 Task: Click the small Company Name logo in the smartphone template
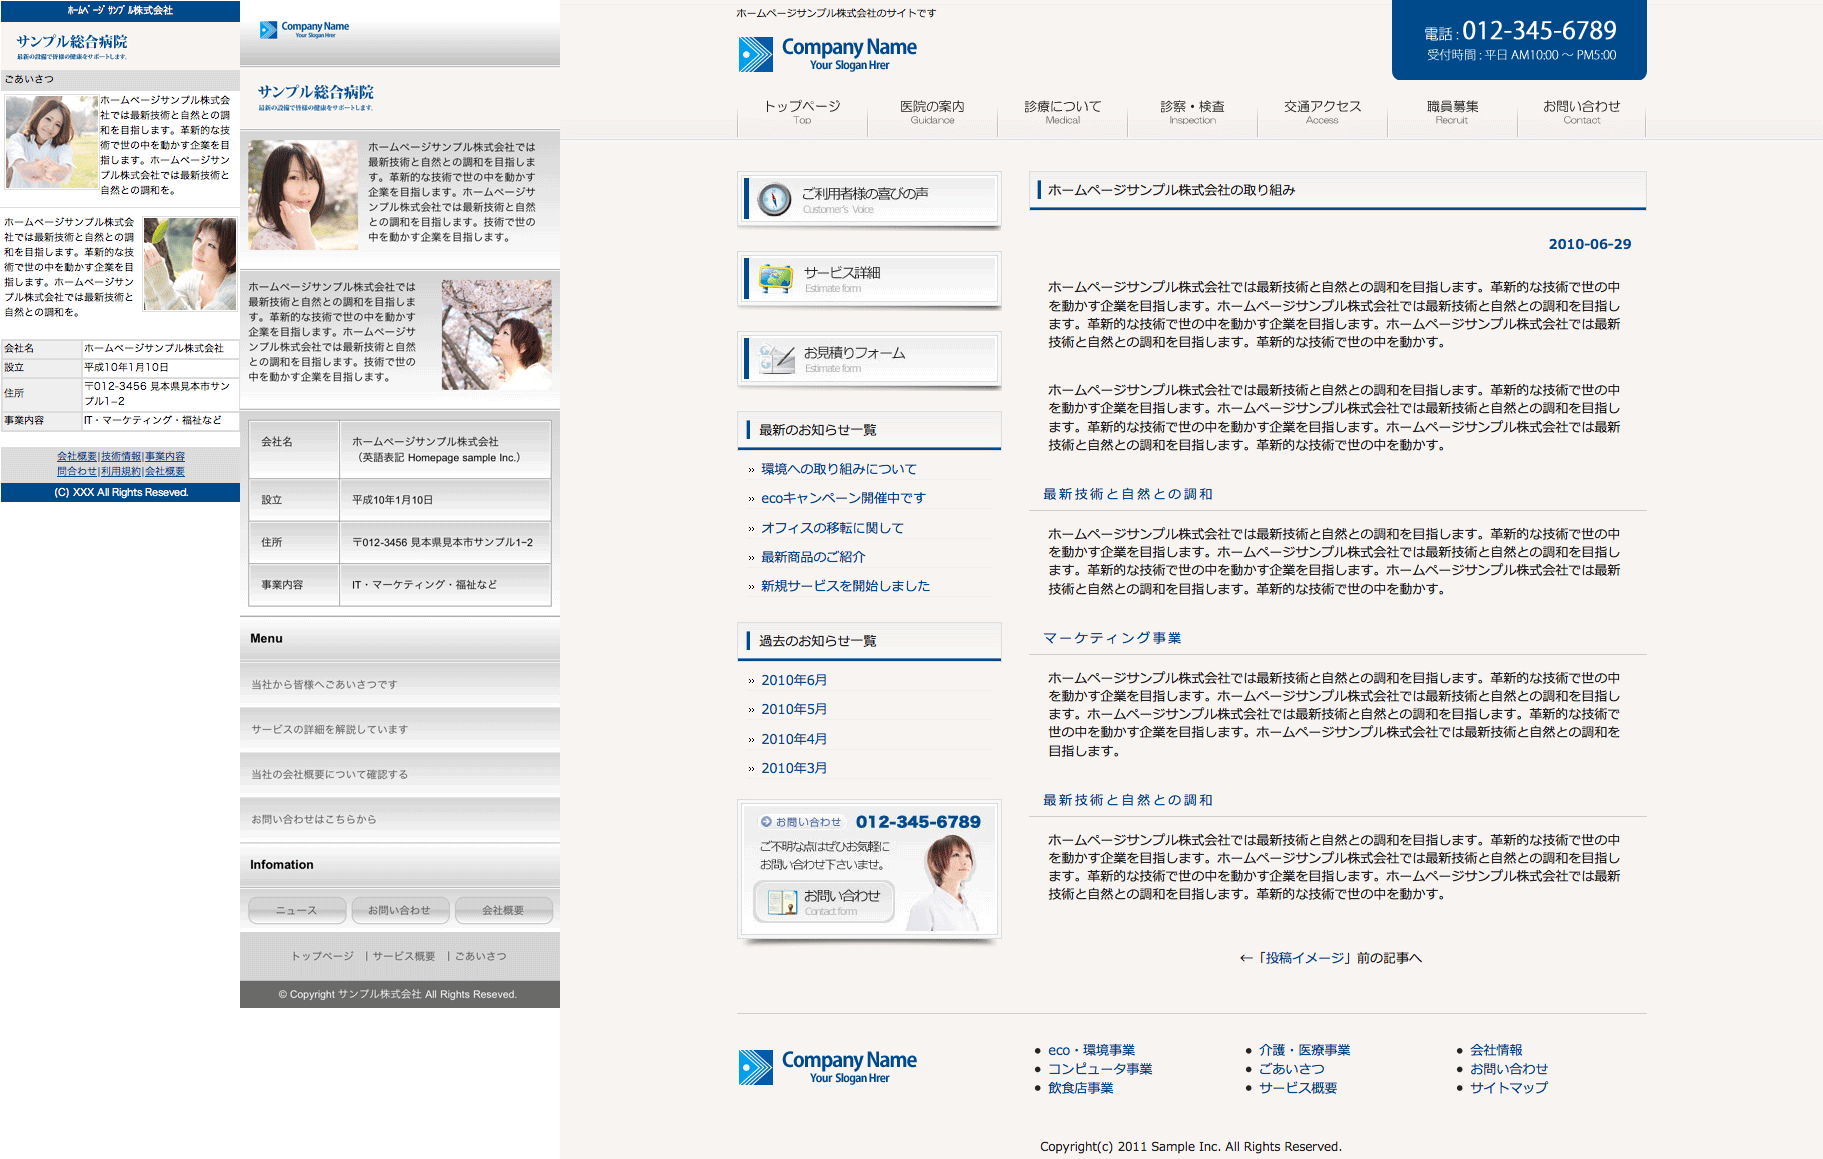[304, 30]
